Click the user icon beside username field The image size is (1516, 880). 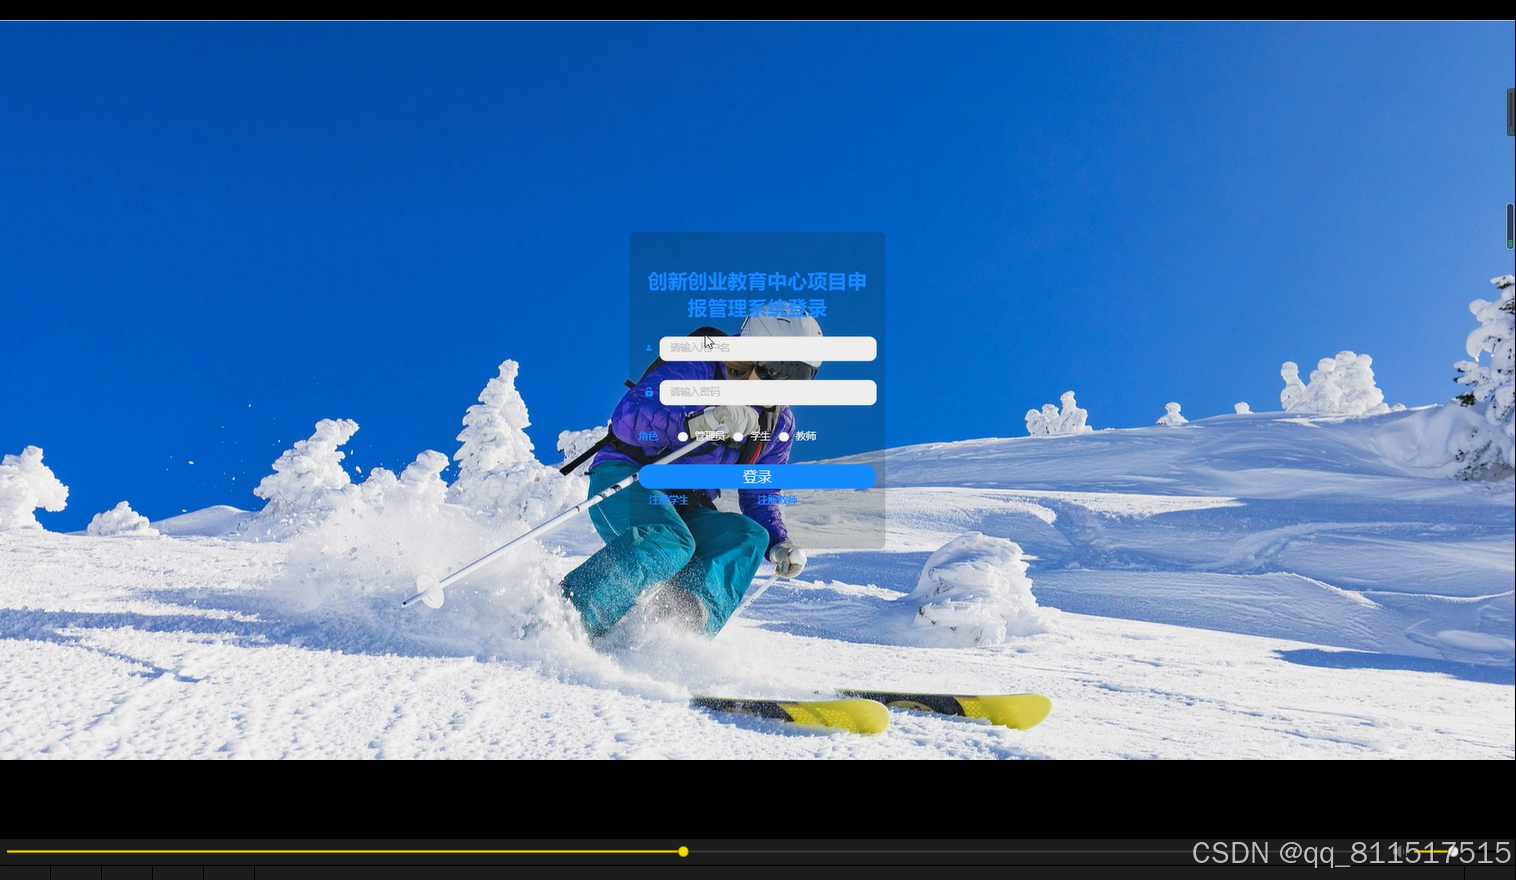click(x=648, y=348)
